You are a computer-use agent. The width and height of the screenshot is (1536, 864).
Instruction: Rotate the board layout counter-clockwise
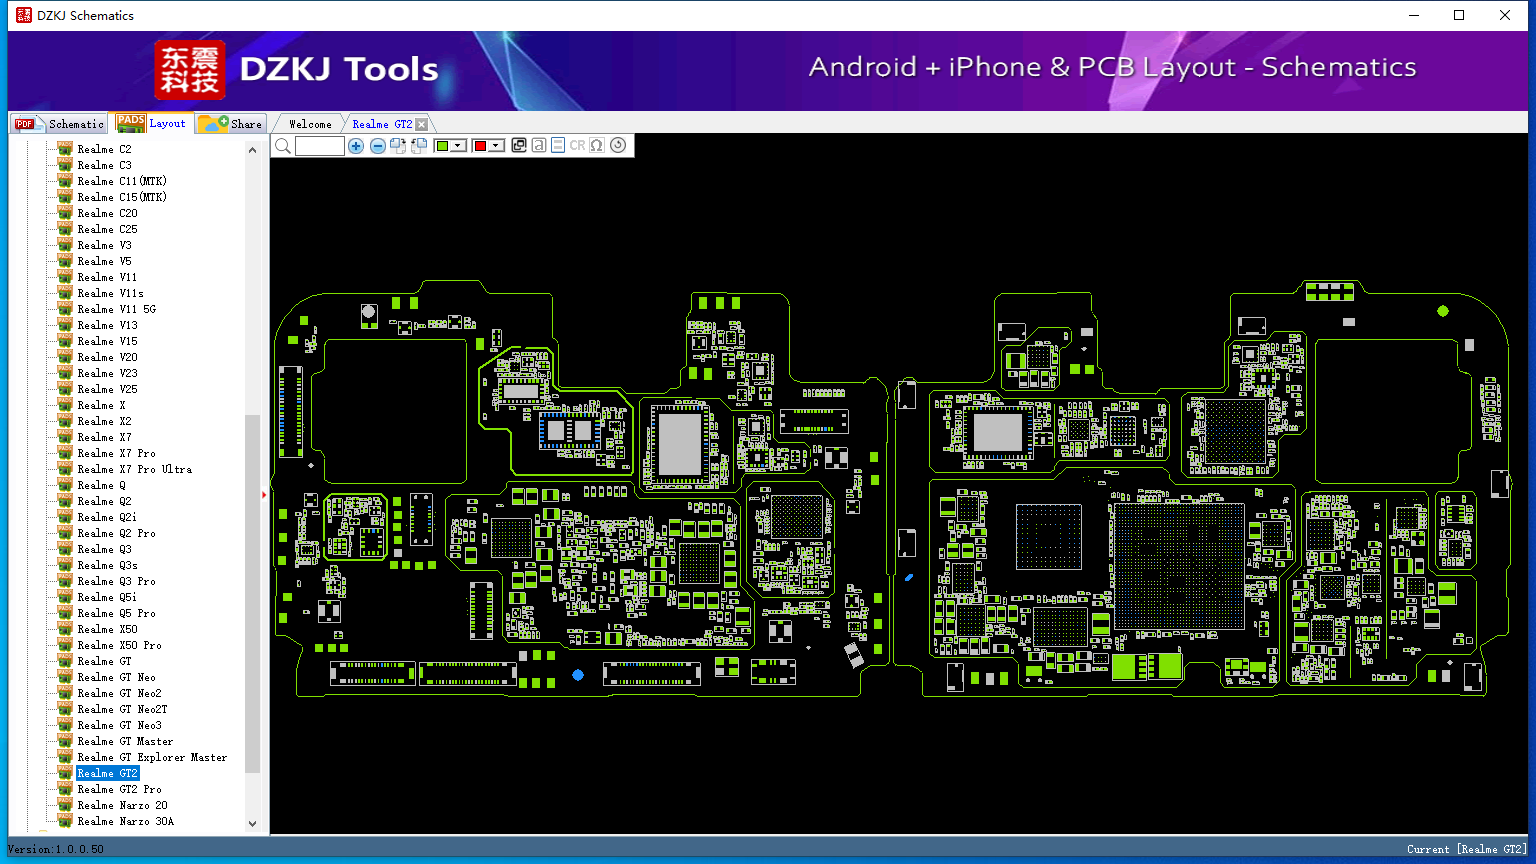point(419,146)
